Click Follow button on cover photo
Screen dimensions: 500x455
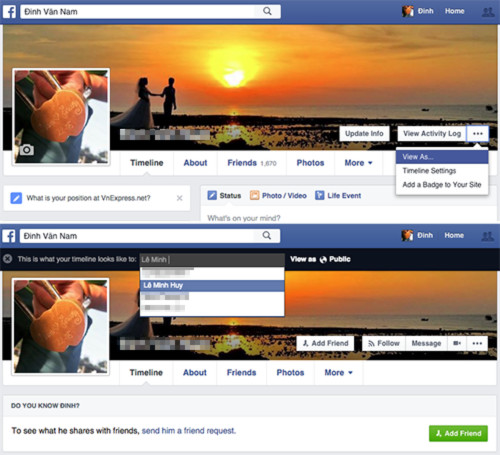[384, 343]
